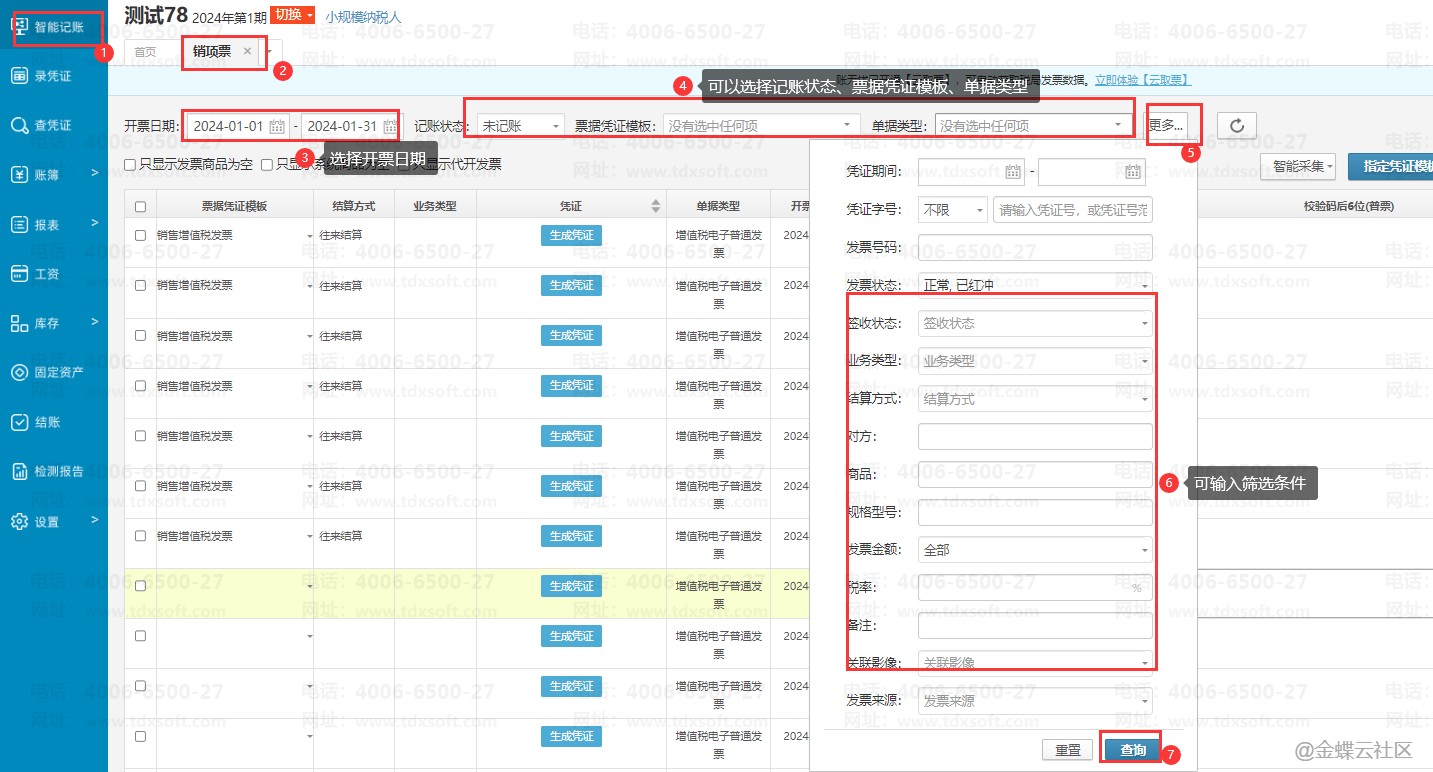Click the 查凭证 magnifier icon in sidebar
This screenshot has width=1433, height=772.
click(19, 125)
